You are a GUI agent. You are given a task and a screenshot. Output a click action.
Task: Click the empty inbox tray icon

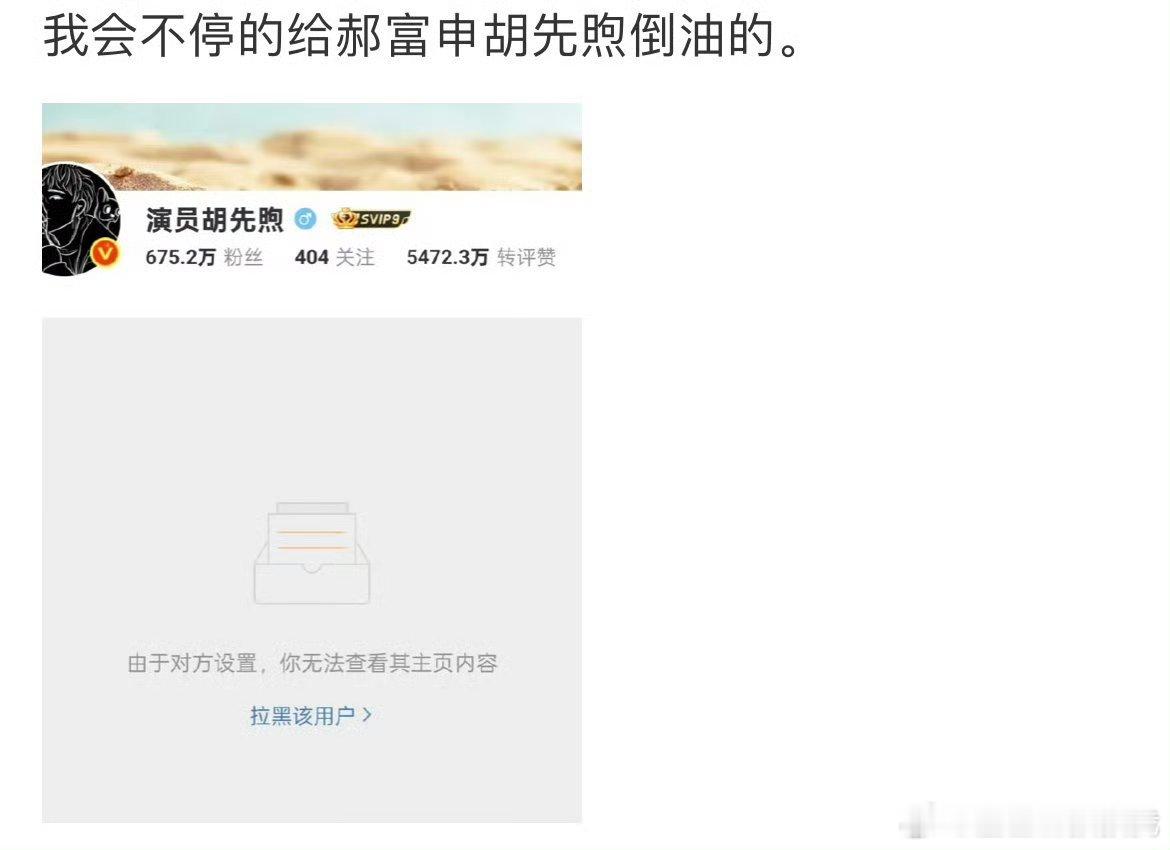(312, 553)
